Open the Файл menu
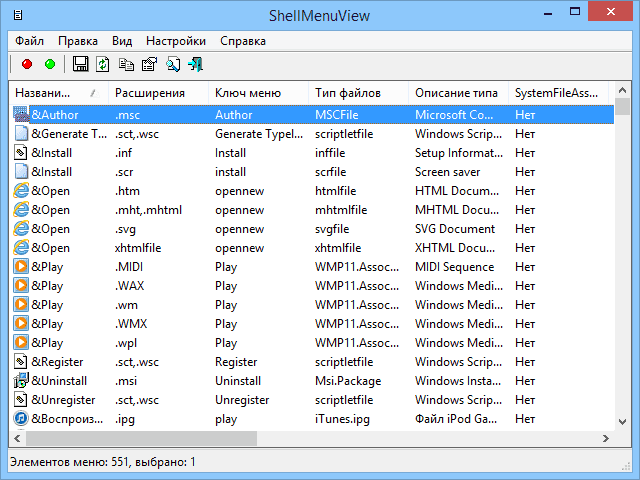 (x=29, y=41)
